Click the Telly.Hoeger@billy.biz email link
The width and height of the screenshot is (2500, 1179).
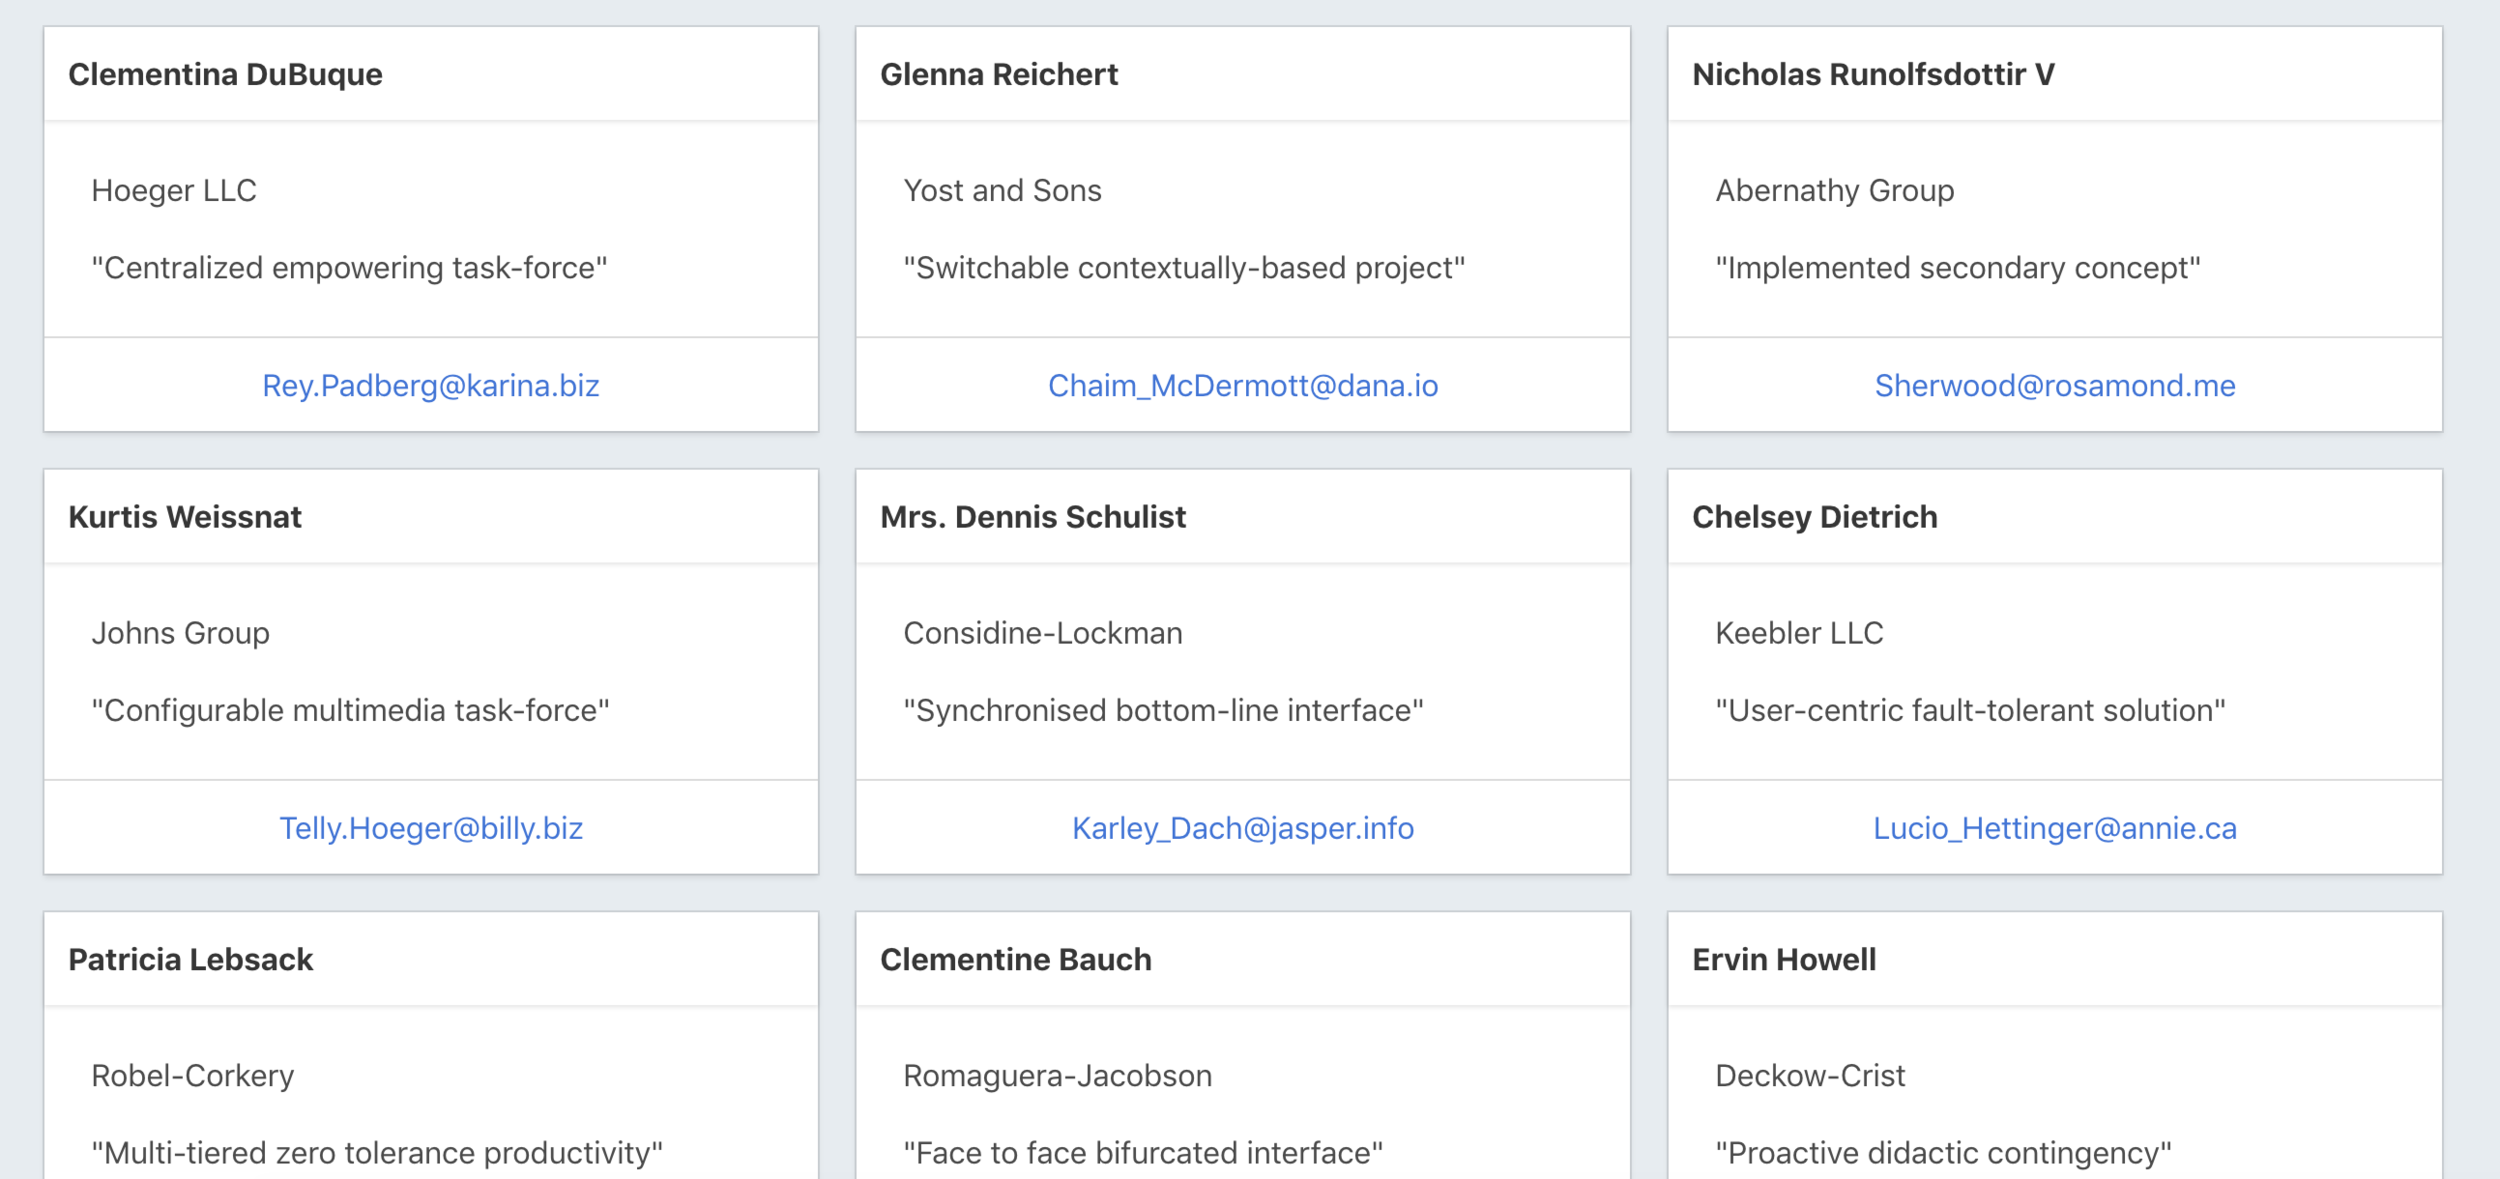(431, 828)
